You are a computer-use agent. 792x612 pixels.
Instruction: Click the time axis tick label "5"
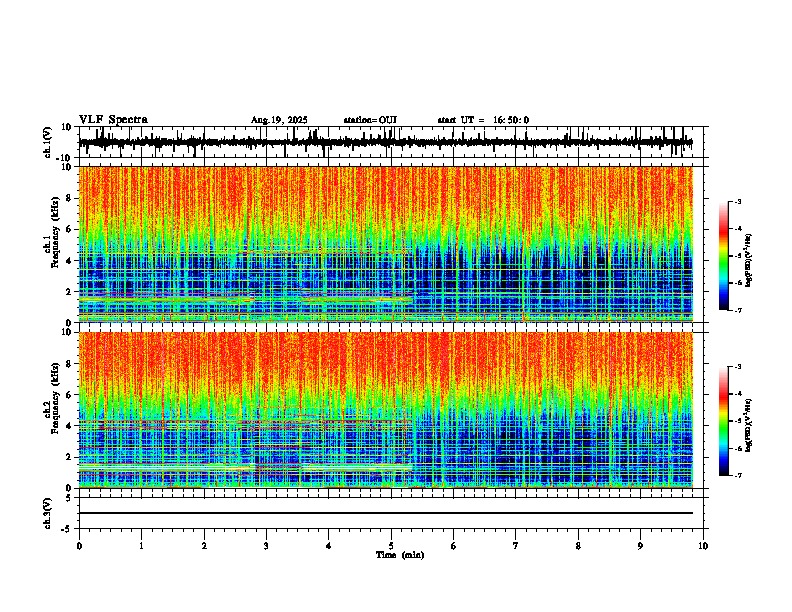click(x=391, y=546)
